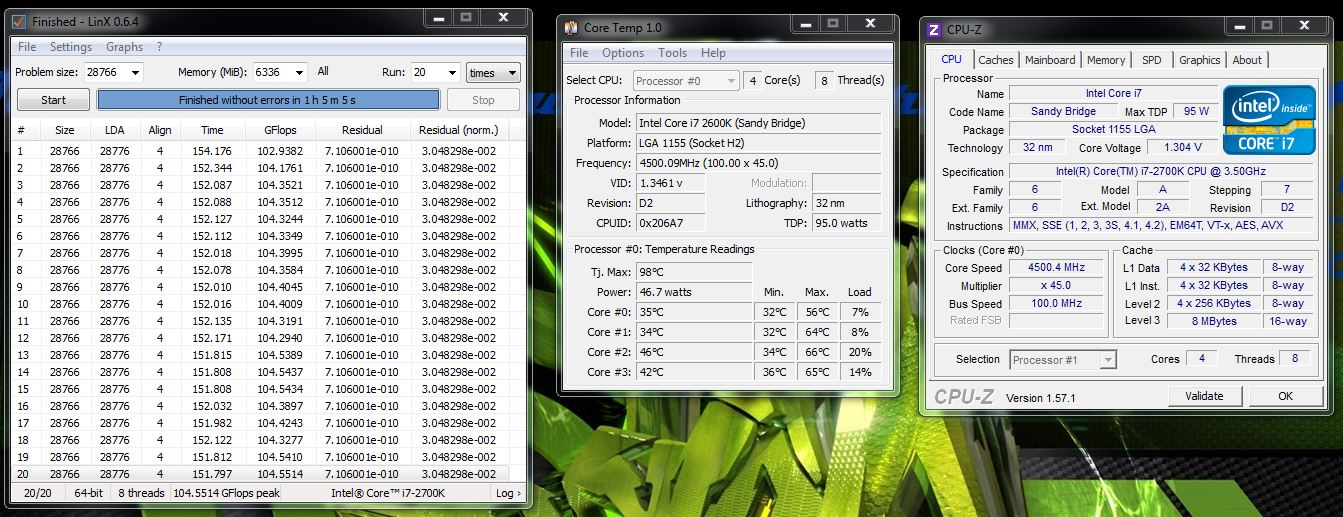The width and height of the screenshot is (1343, 517).
Task: Click the CPU-Z purple Z title icon
Action: pyautogui.click(x=934, y=30)
